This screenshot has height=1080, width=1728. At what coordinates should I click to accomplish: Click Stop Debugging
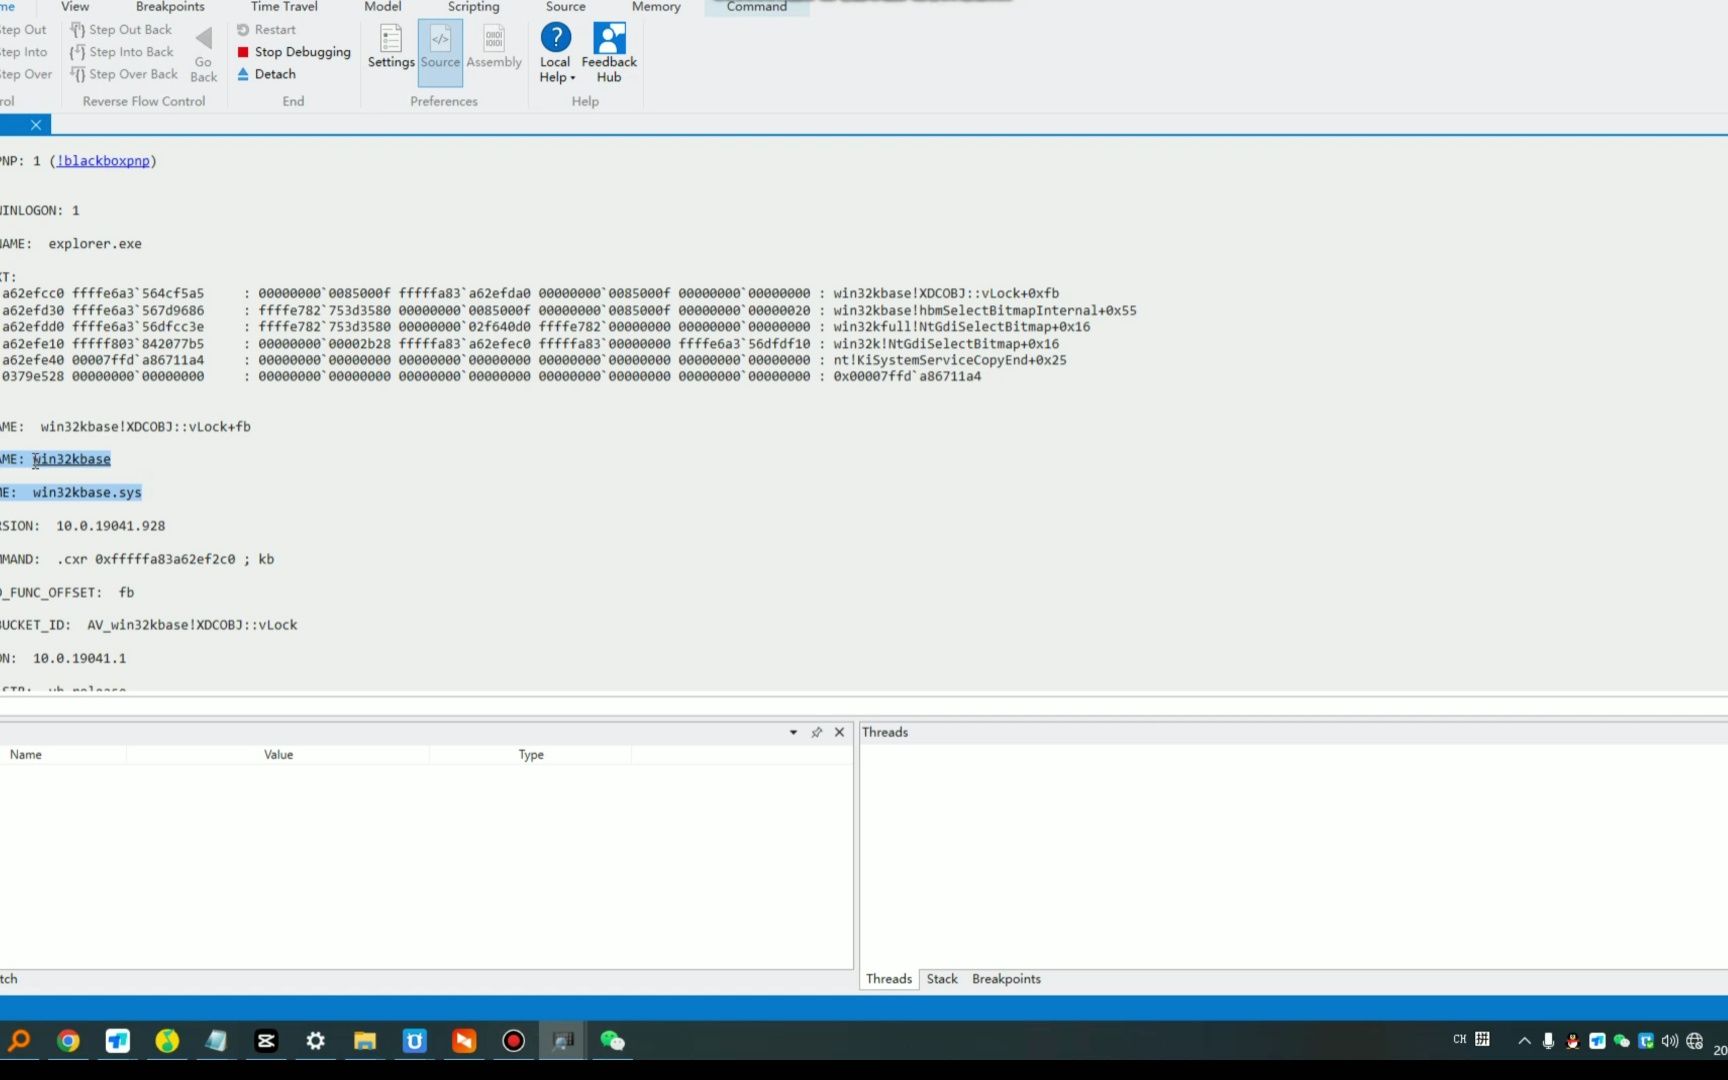click(294, 52)
